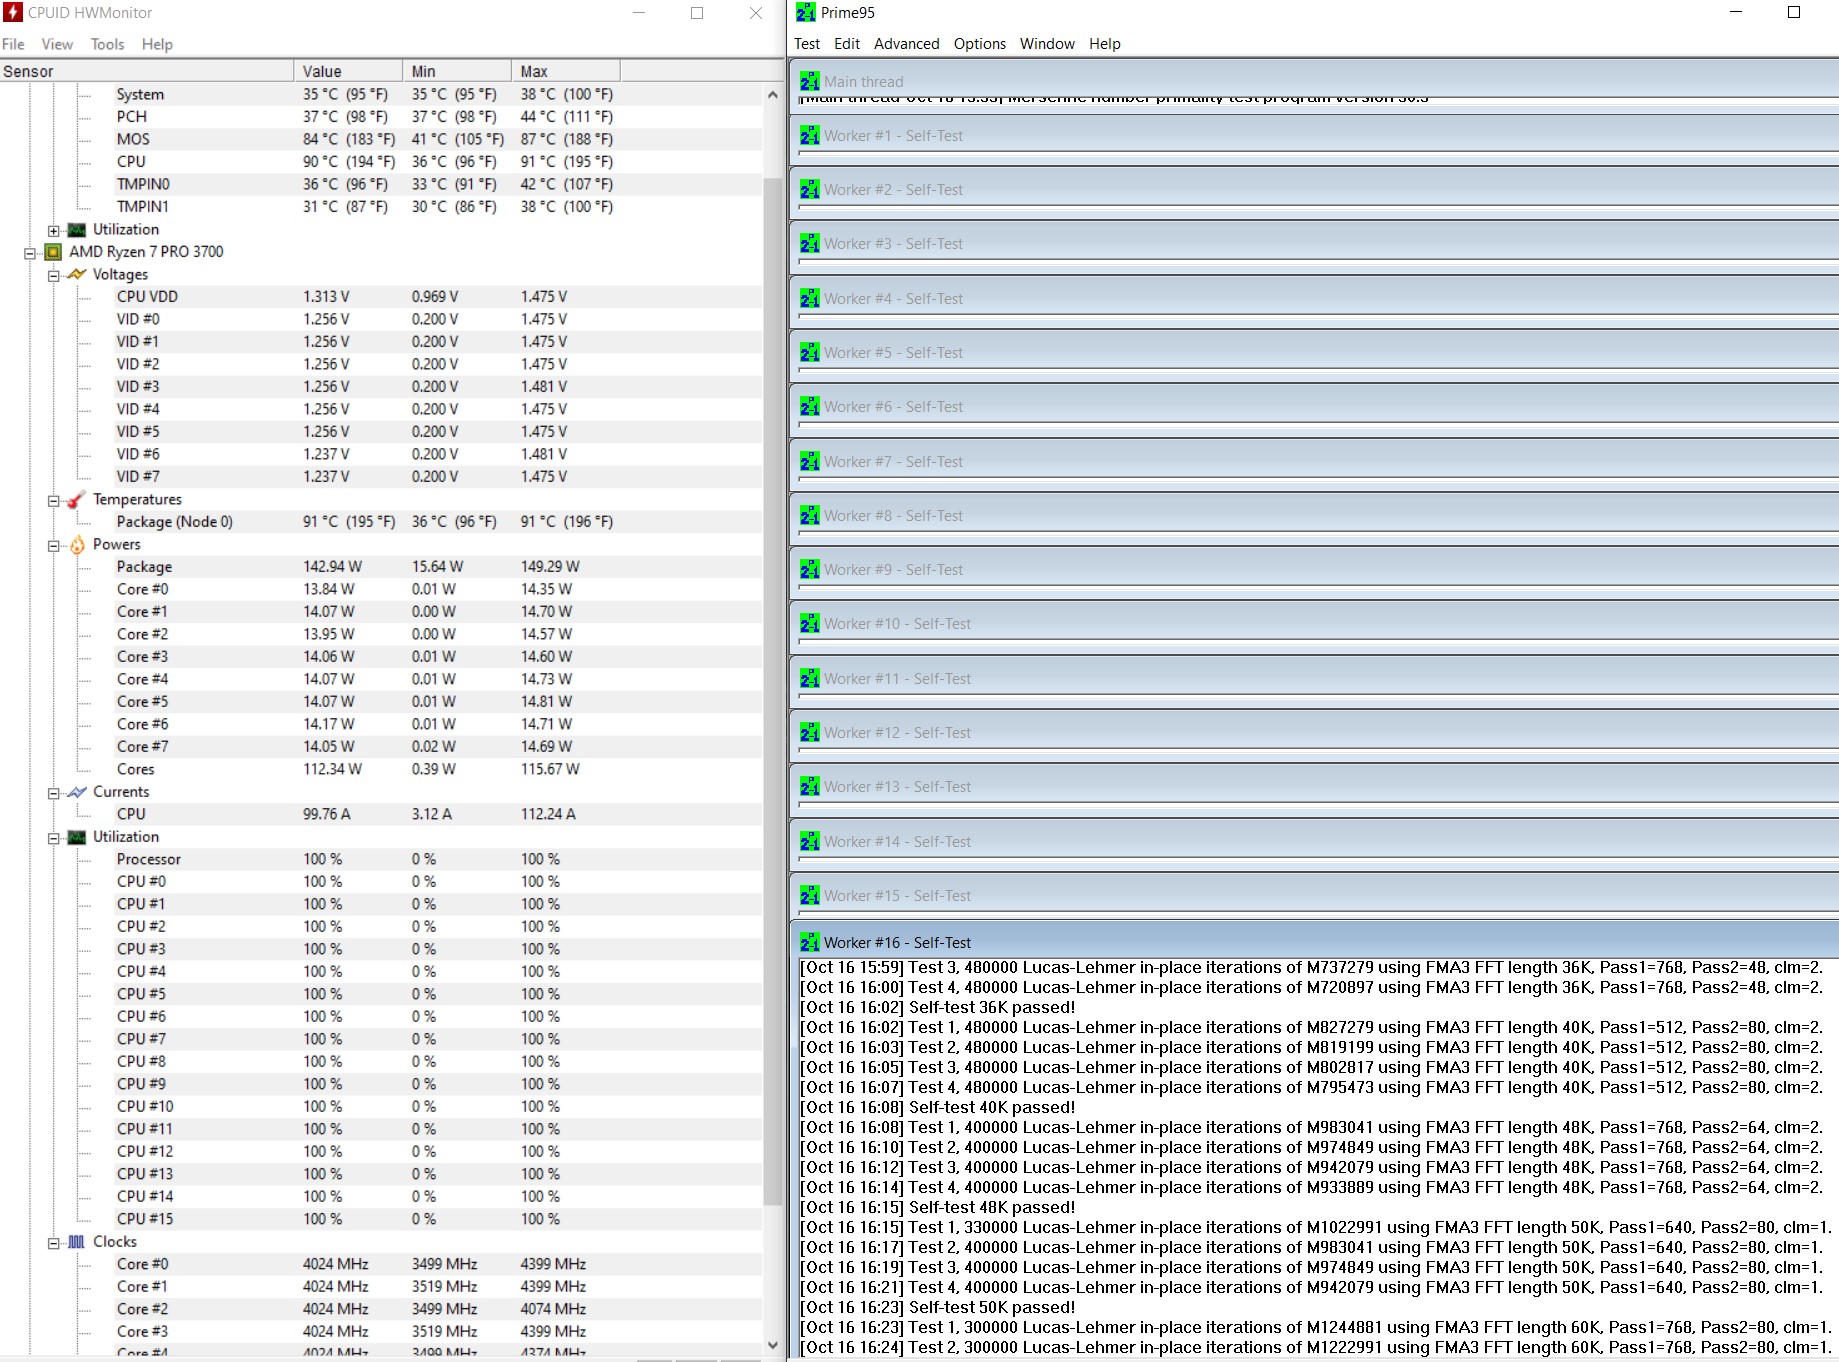Click the Sensor column header
Viewport: 1839px width, 1362px height.
click(147, 71)
